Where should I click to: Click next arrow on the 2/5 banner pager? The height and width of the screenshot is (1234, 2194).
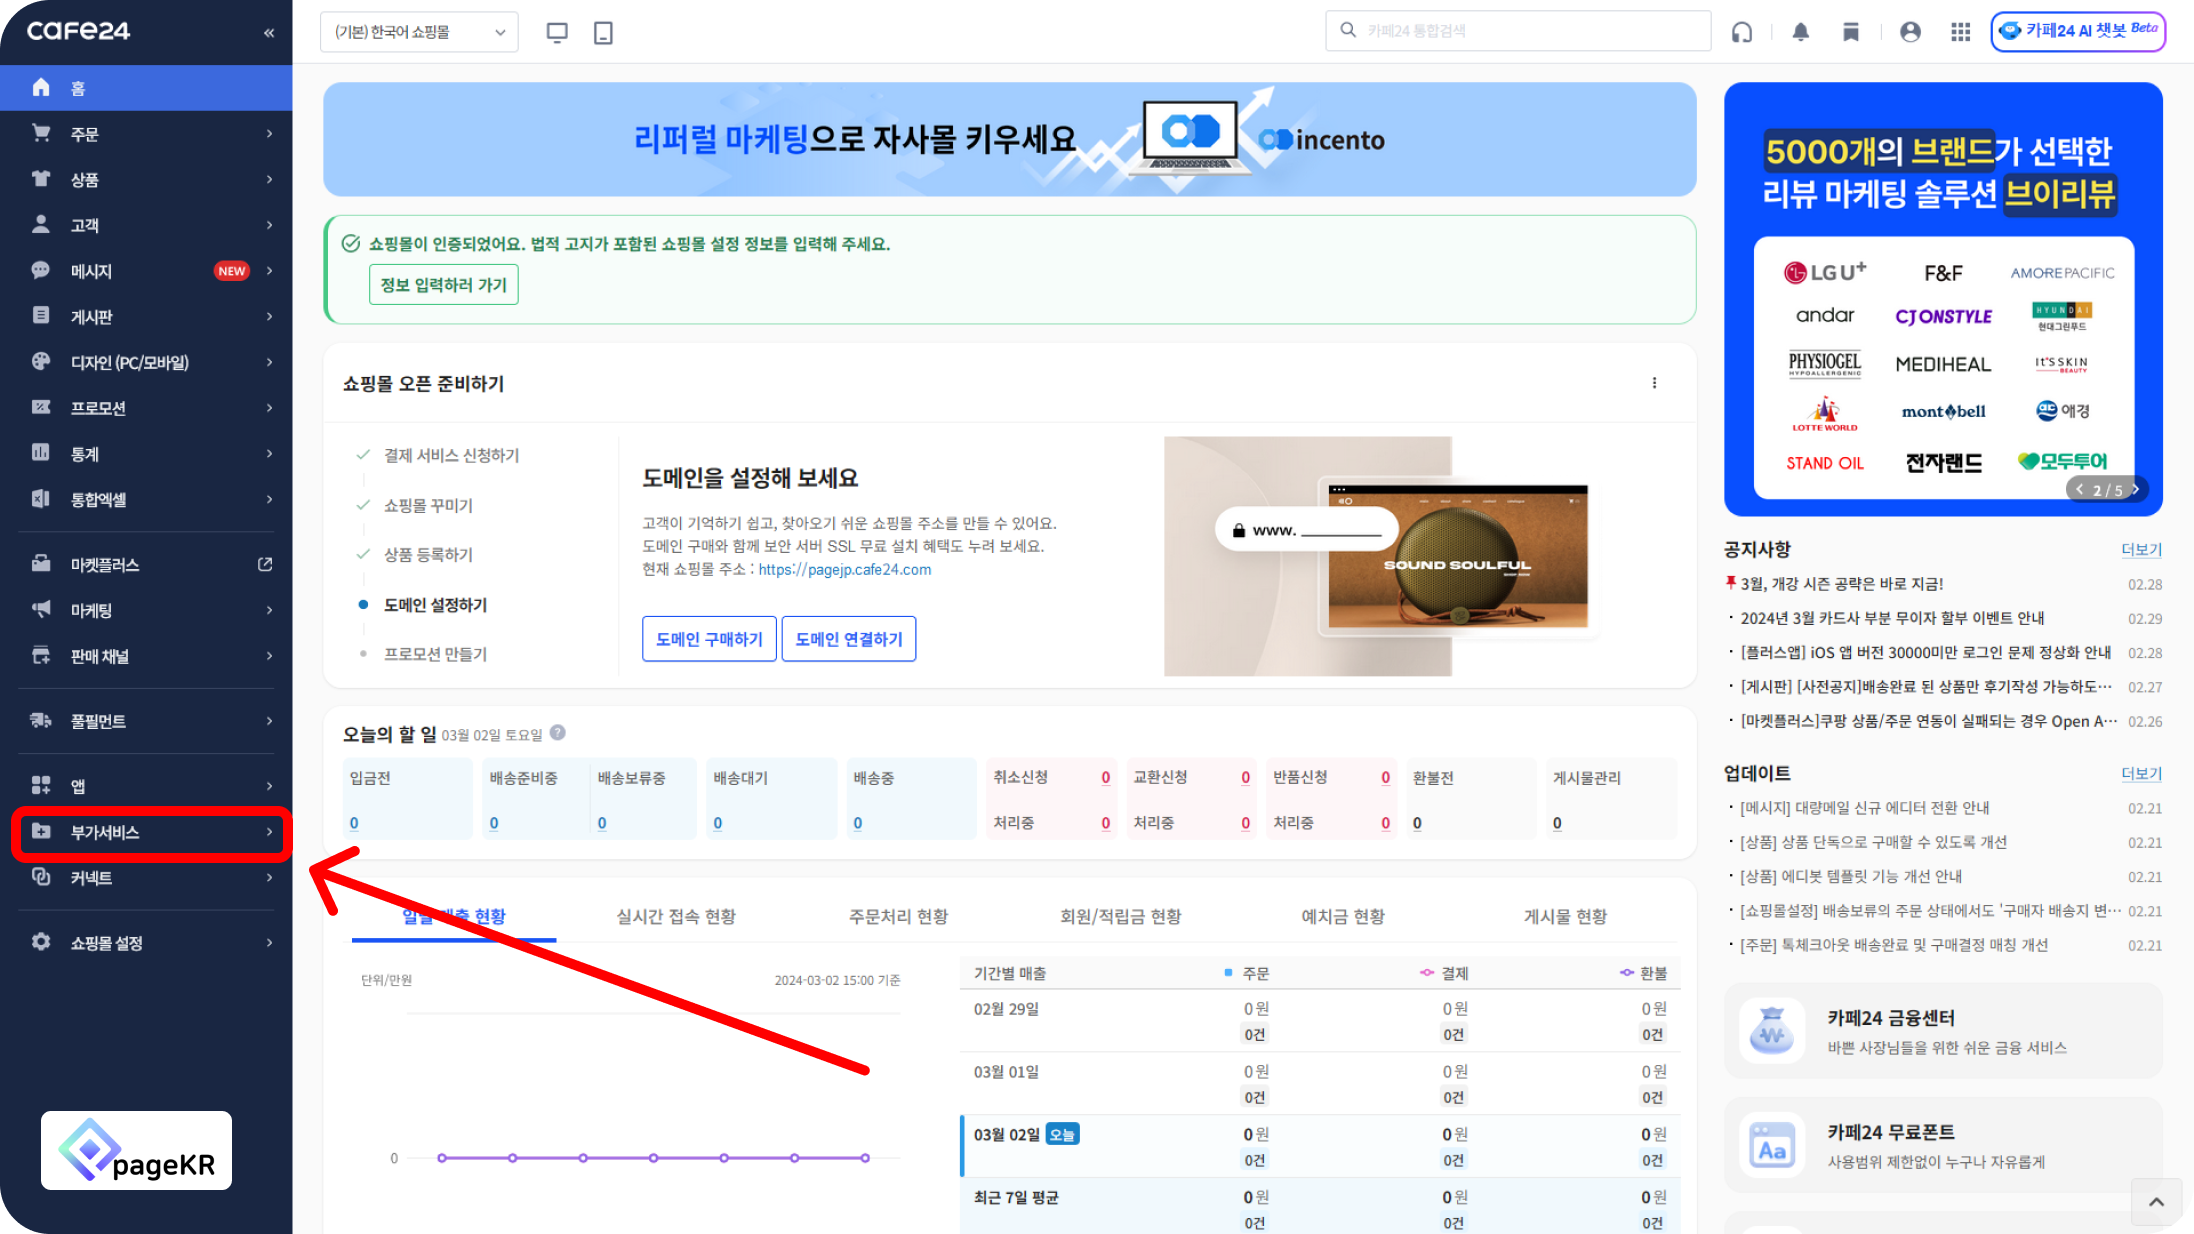click(x=2135, y=490)
